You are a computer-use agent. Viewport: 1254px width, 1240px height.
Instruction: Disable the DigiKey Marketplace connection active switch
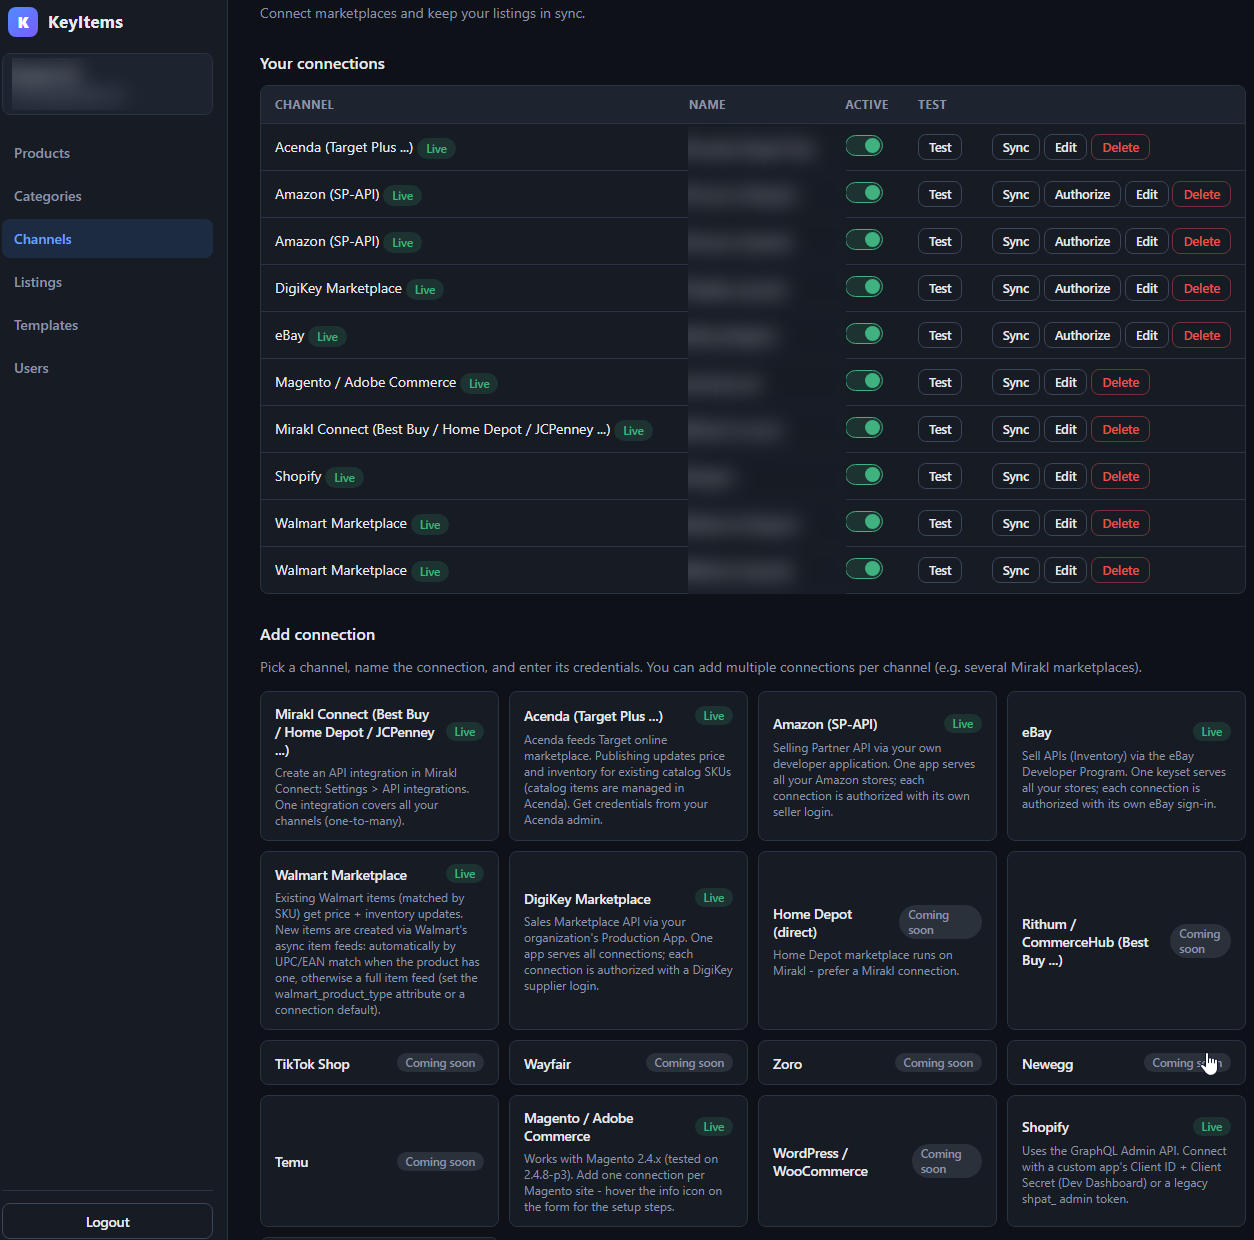(x=864, y=287)
